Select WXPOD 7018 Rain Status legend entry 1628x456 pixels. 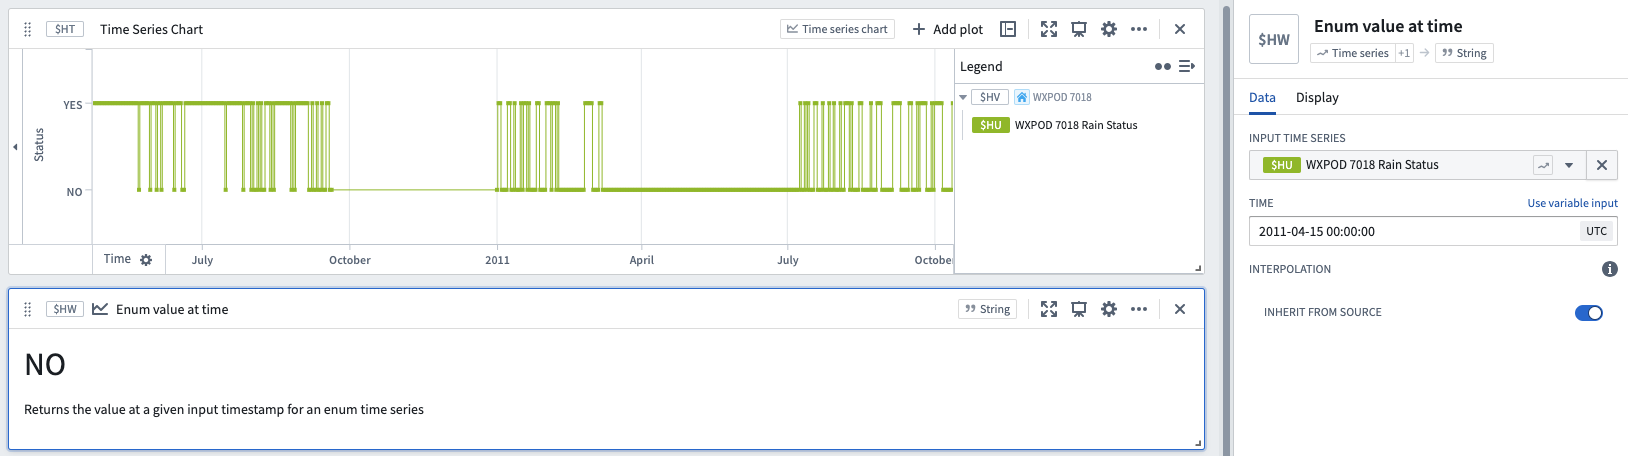1076,125
